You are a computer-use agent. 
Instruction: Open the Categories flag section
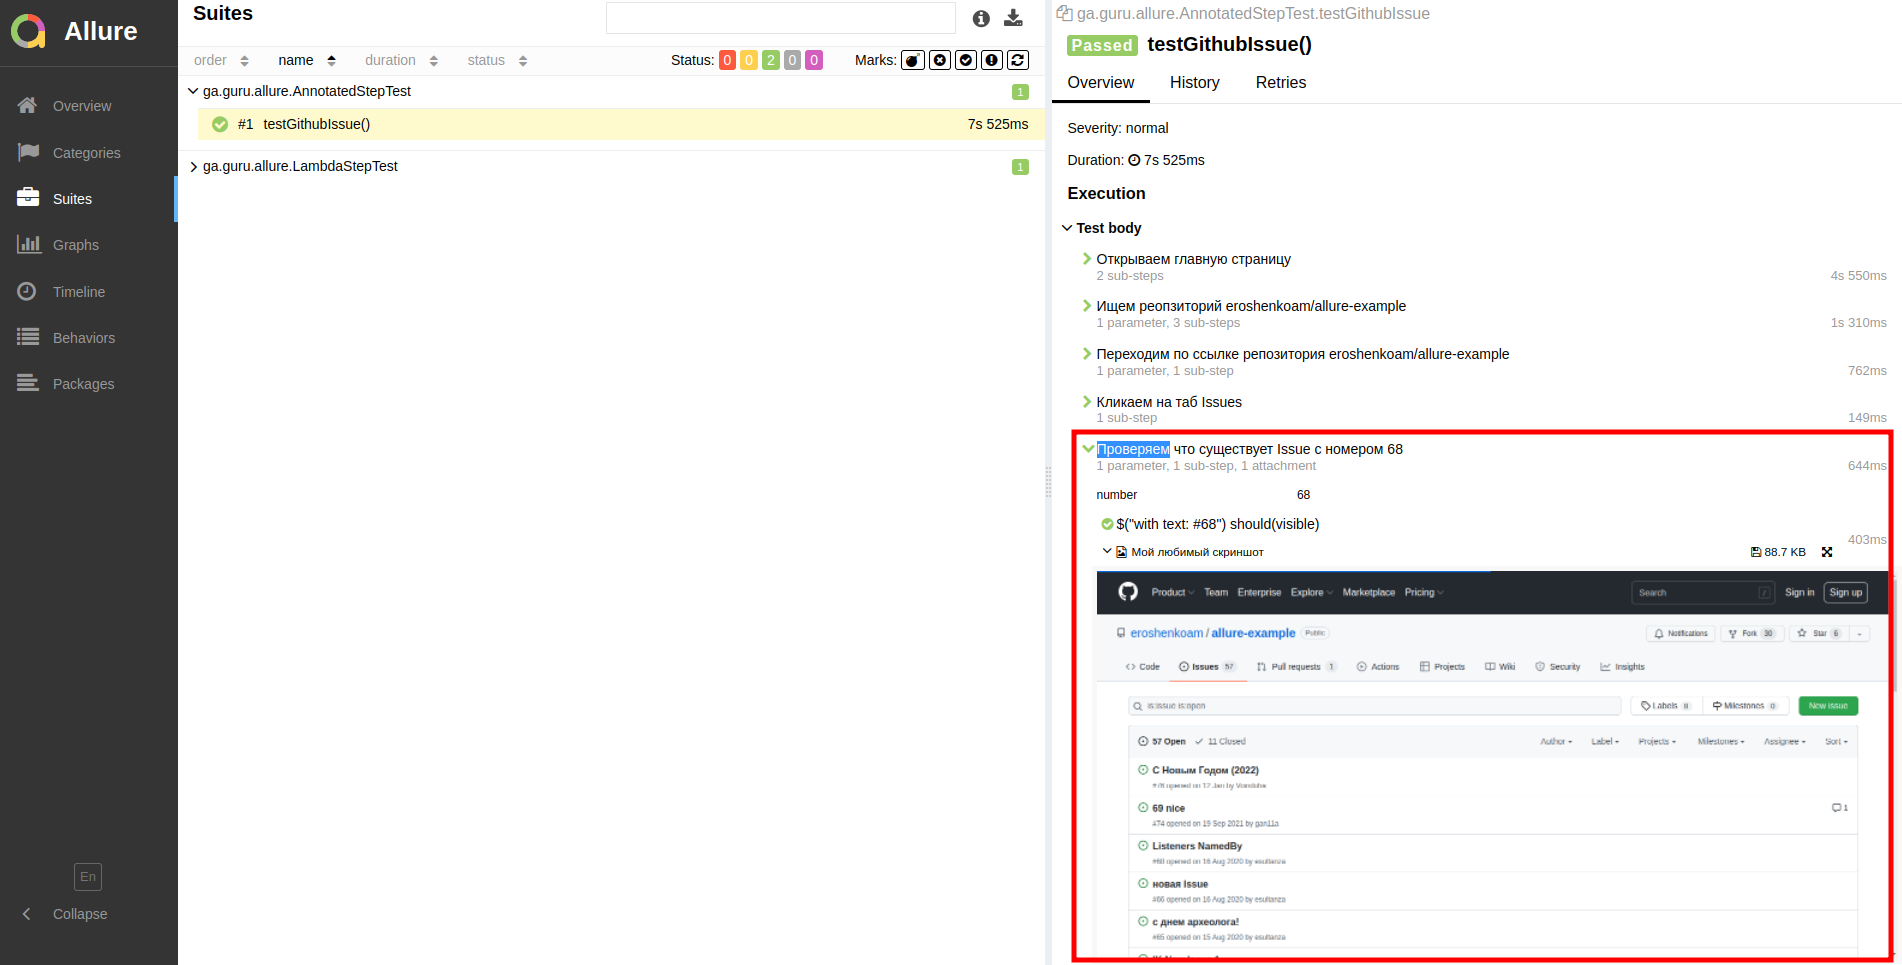[88, 153]
